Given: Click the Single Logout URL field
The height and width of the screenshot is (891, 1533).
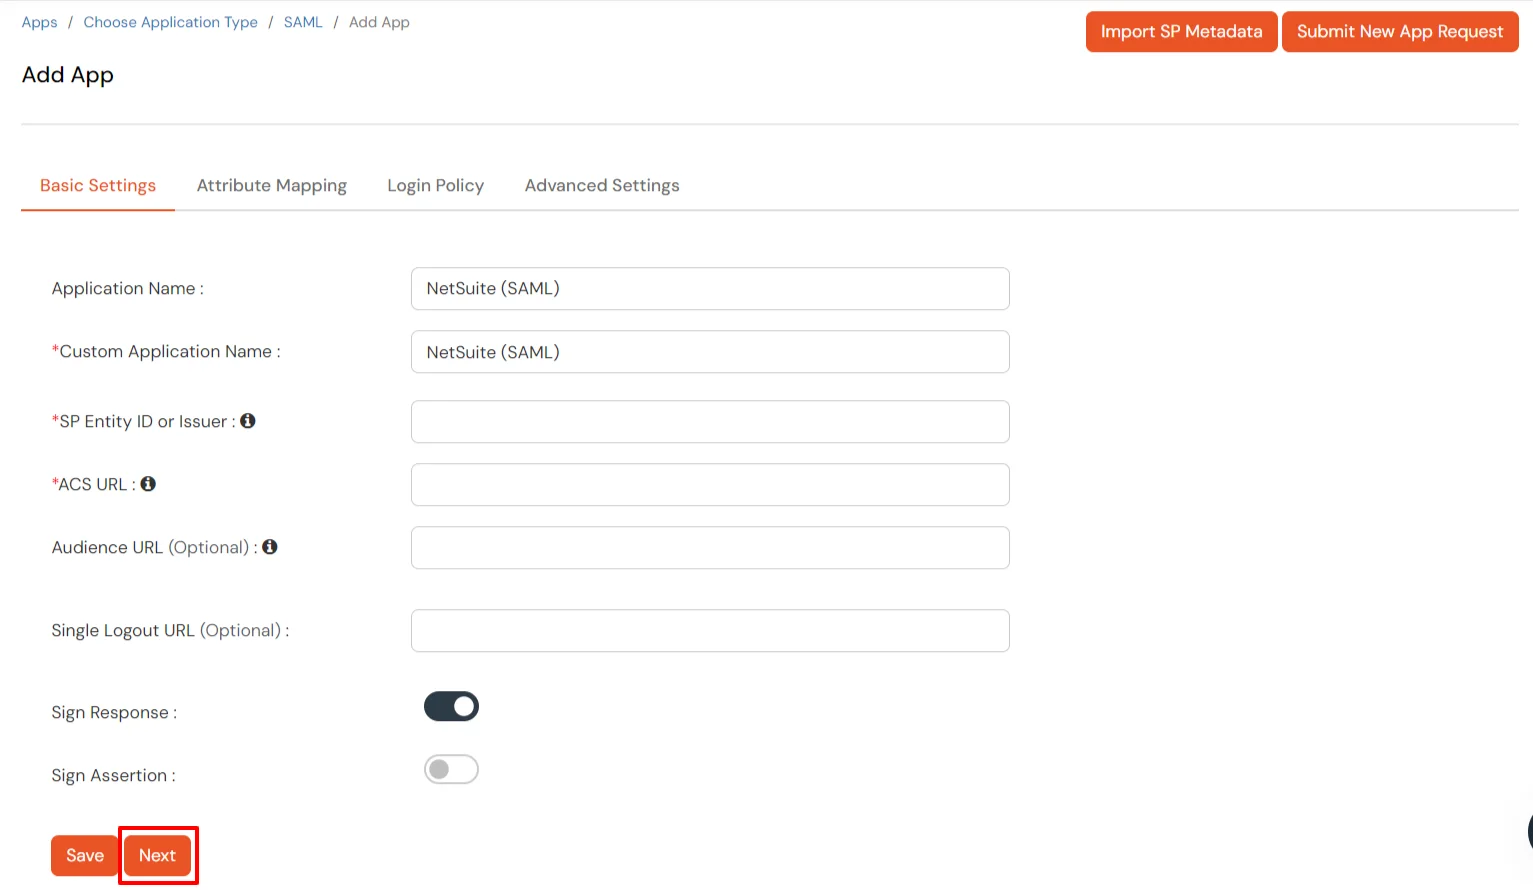Looking at the screenshot, I should pos(710,631).
